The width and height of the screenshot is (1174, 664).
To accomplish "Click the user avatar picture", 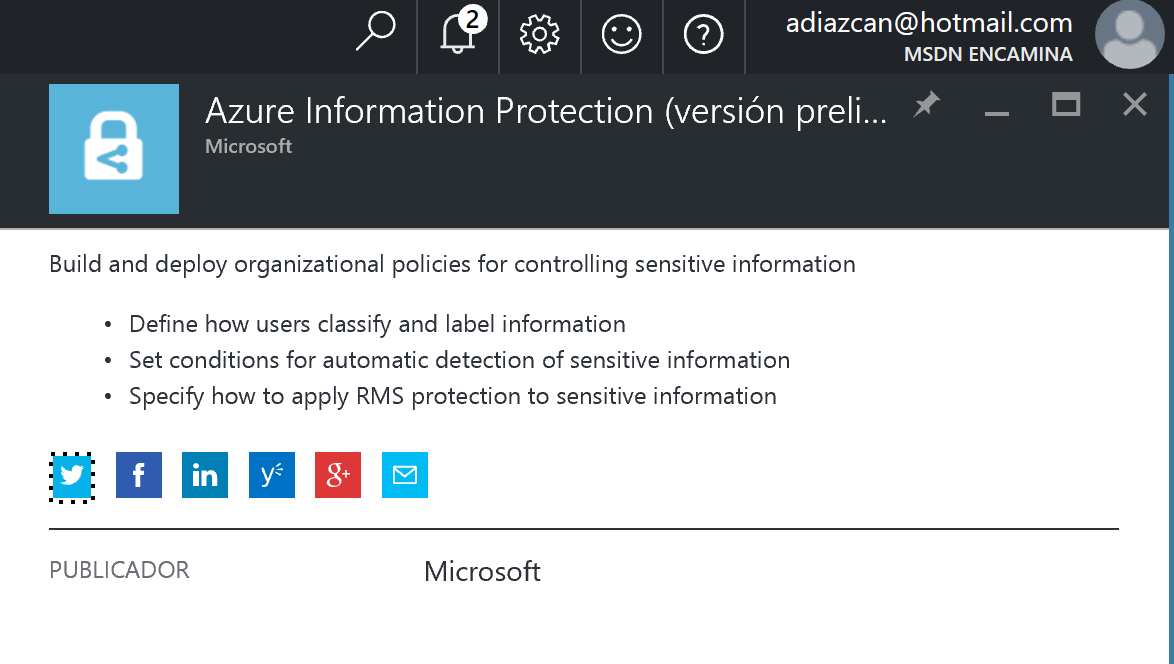I will [x=1130, y=35].
